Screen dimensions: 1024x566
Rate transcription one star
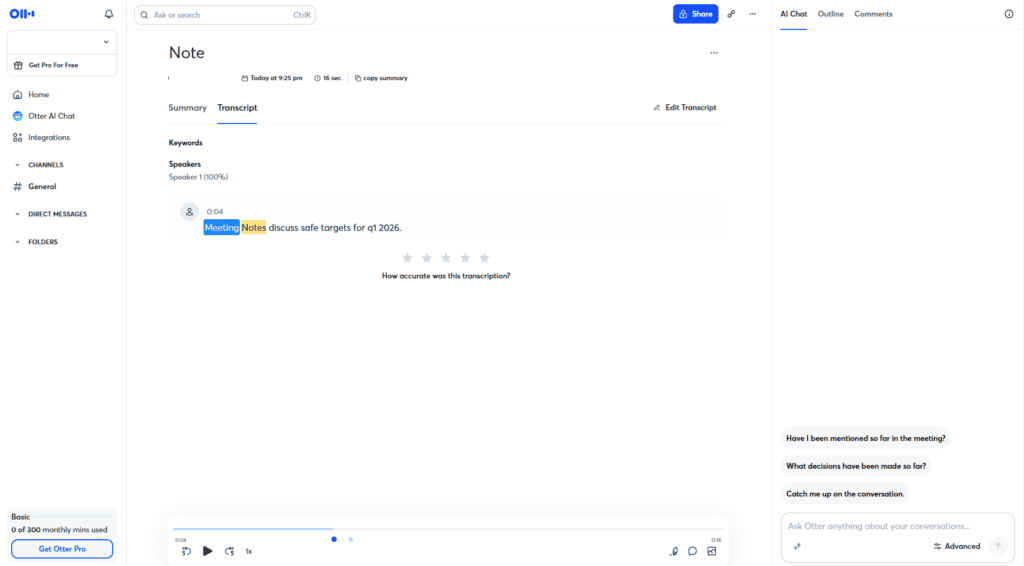(408, 258)
